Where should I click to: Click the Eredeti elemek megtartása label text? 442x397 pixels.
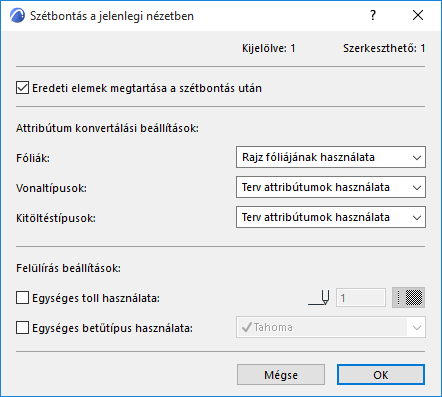(x=147, y=88)
